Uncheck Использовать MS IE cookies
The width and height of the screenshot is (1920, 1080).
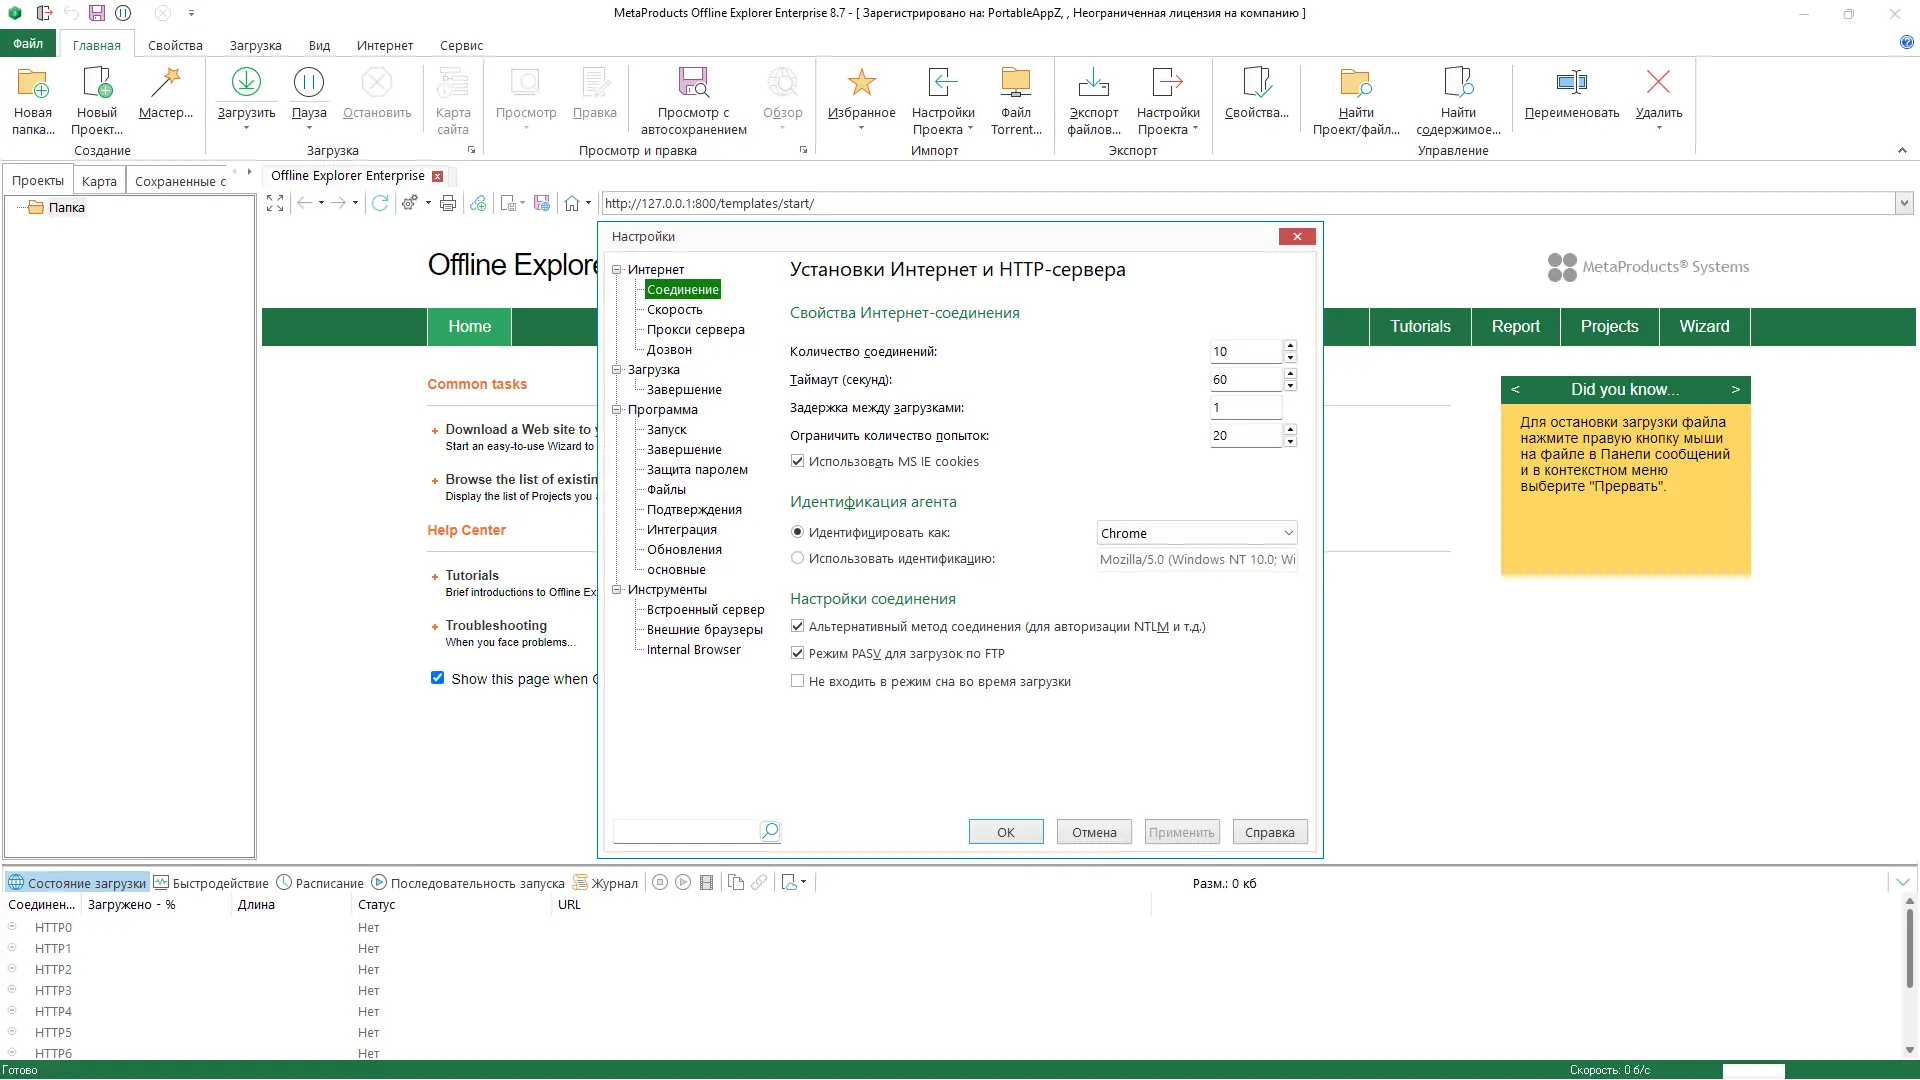[797, 461]
